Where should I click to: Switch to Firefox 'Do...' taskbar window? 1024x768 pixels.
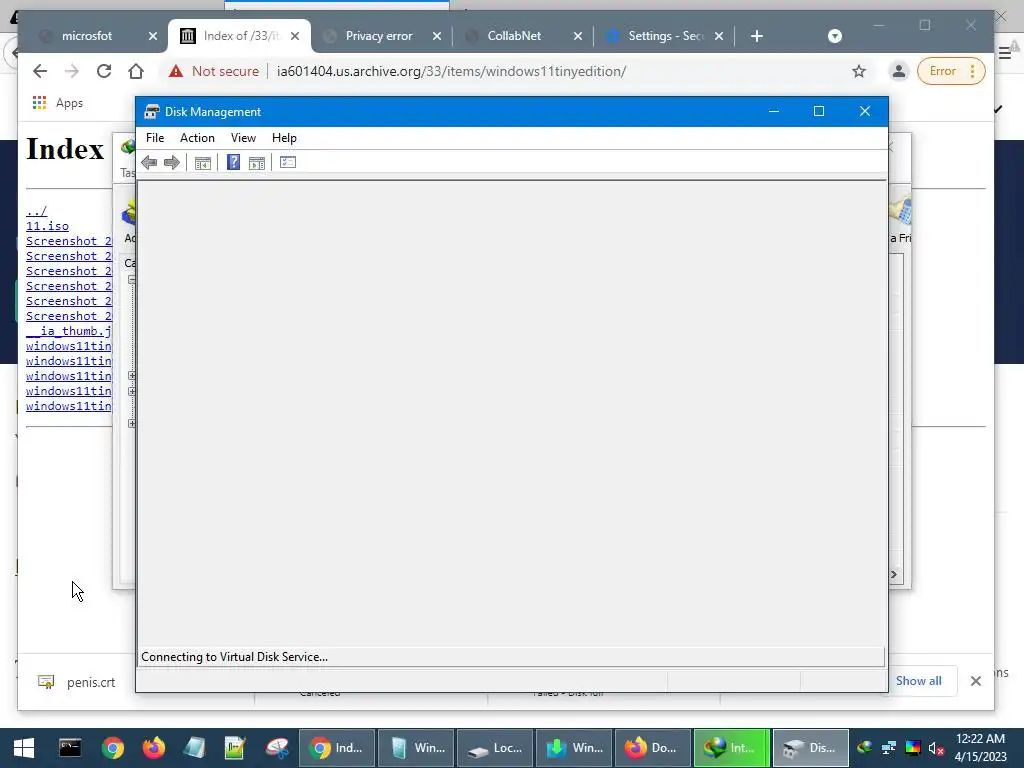653,748
